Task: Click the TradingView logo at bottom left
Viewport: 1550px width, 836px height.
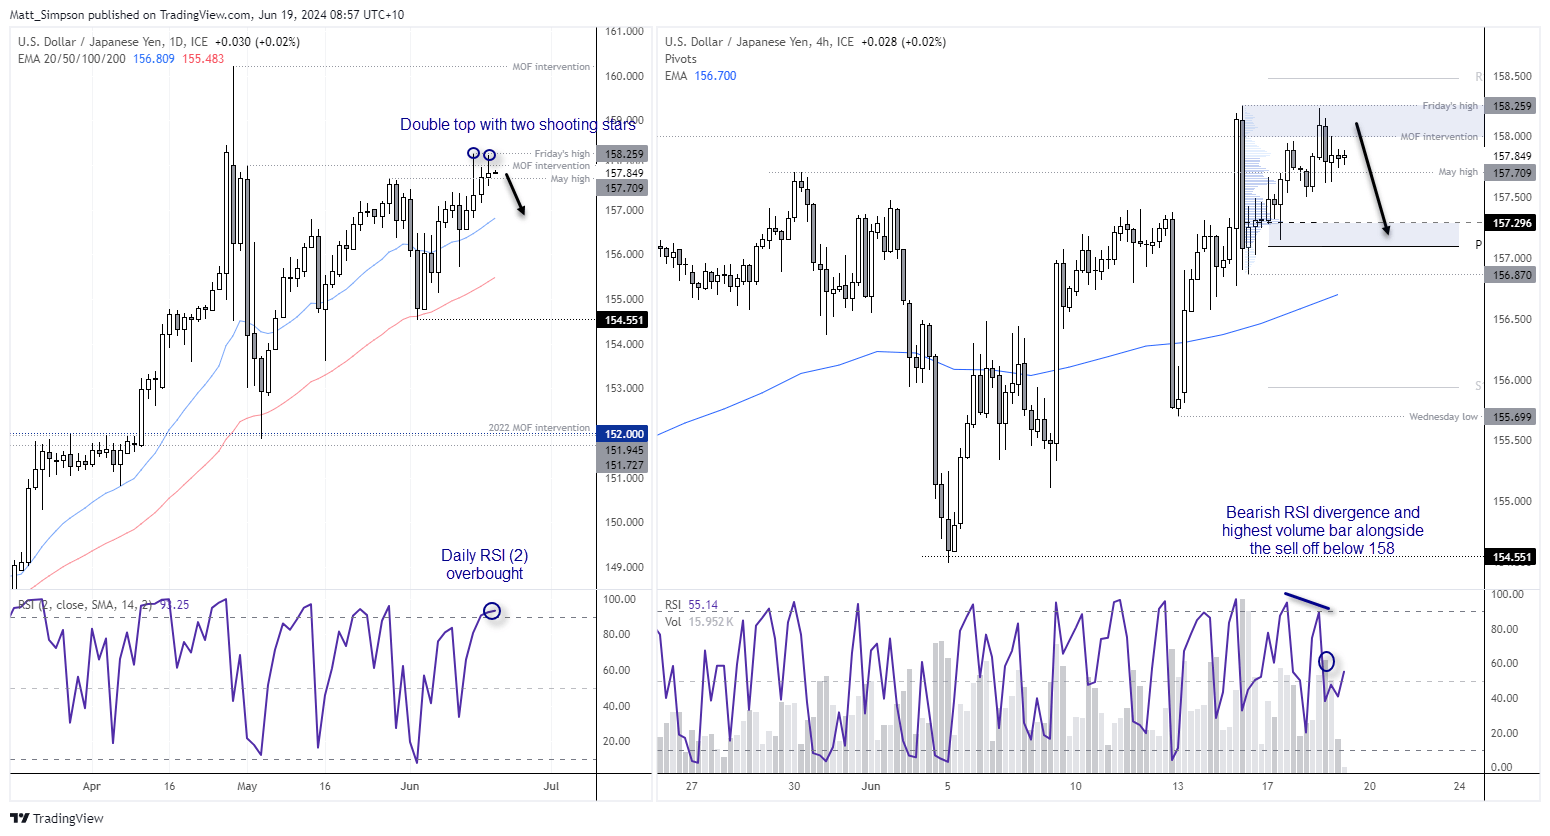Action: coord(57,818)
